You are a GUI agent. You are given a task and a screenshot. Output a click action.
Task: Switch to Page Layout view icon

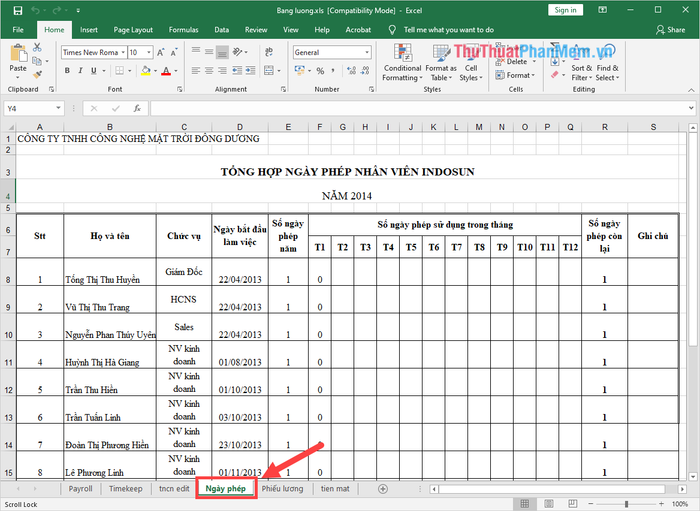click(549, 504)
